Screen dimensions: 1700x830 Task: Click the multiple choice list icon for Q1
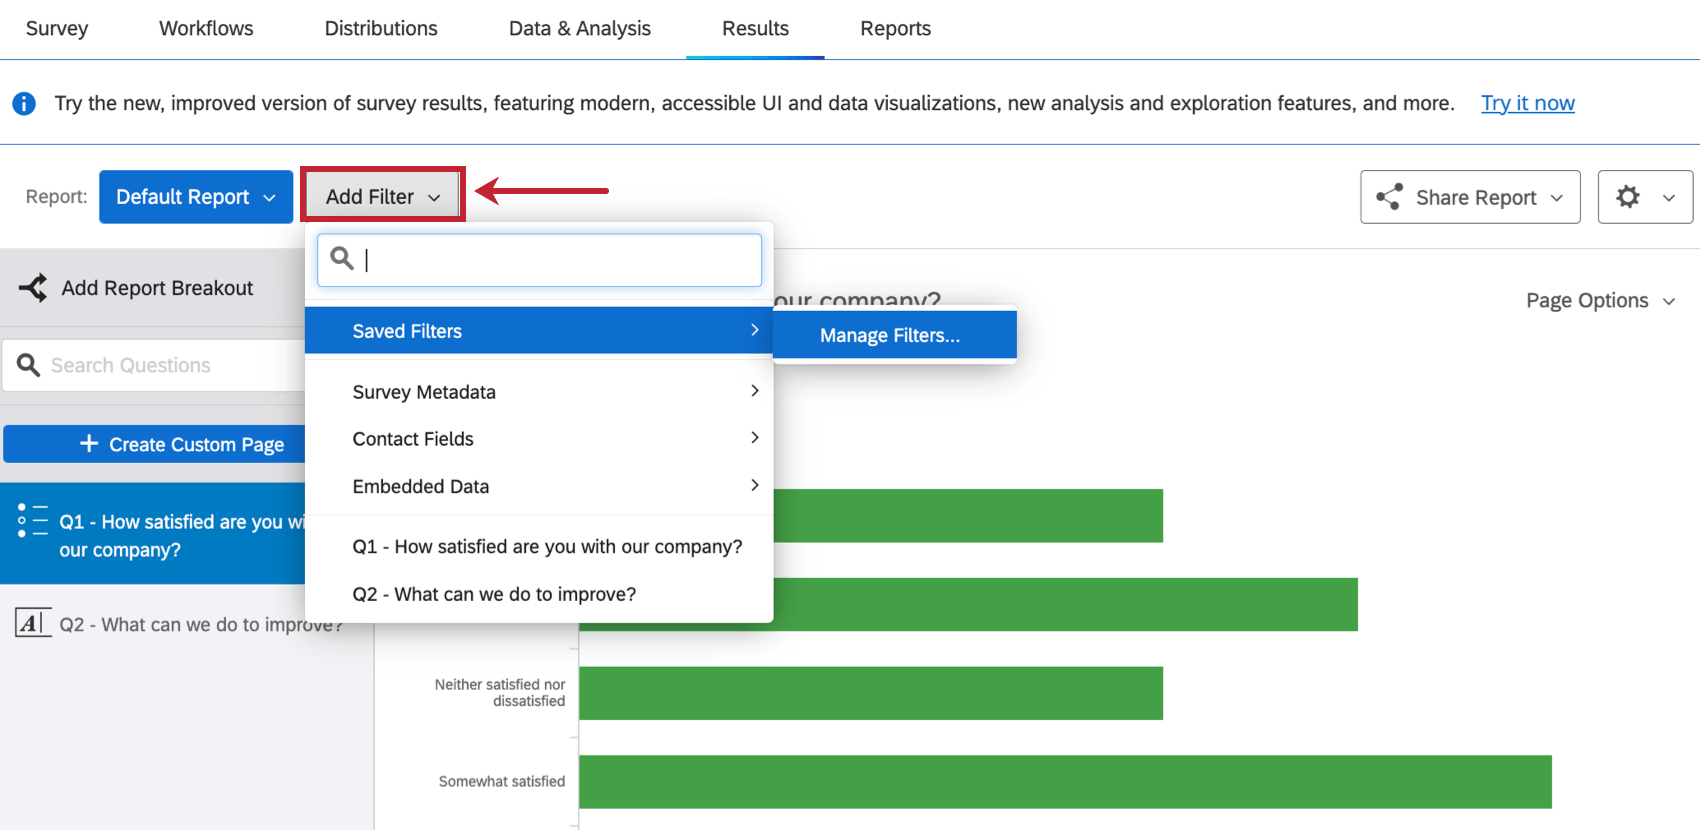coord(33,520)
